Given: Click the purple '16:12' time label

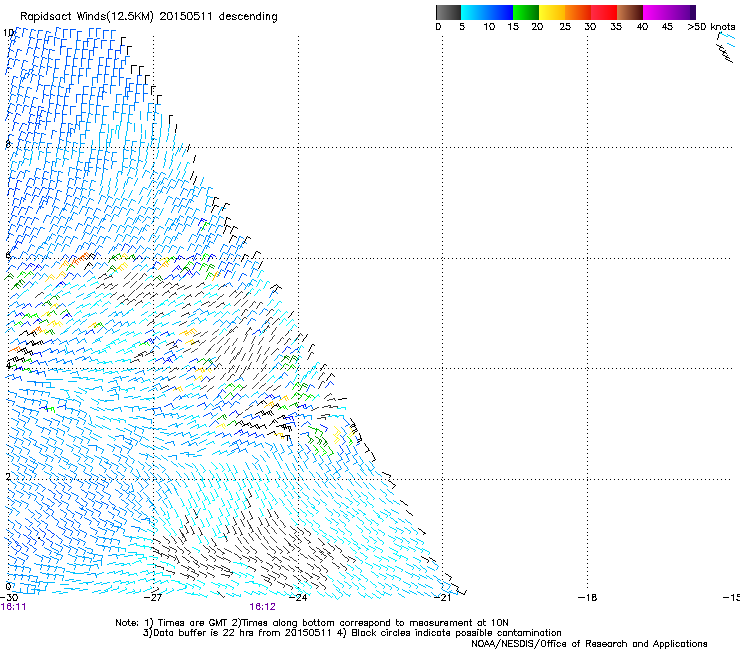Looking at the screenshot, I should pyautogui.click(x=262, y=607).
